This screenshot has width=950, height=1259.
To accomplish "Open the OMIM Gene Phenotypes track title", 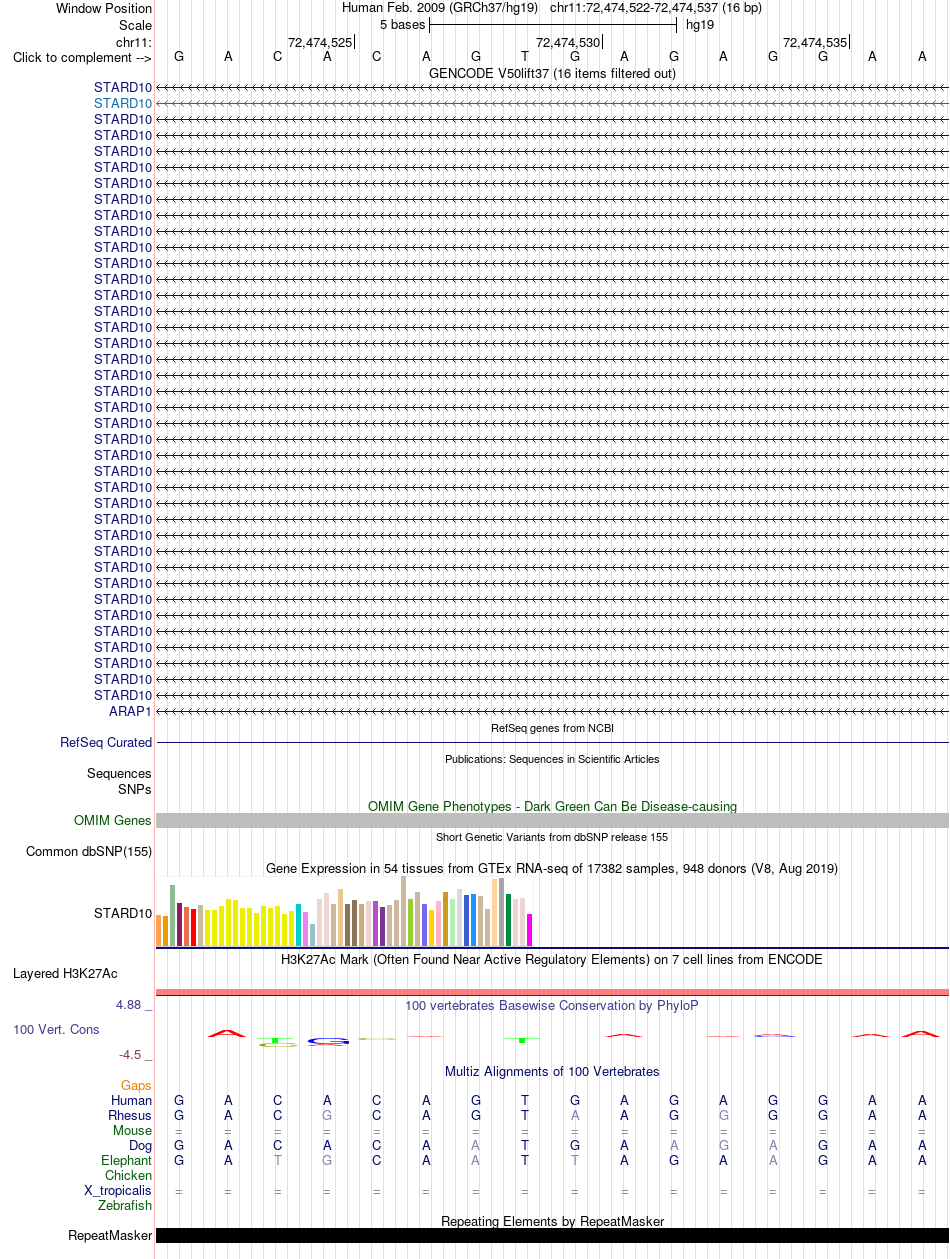I will (552, 806).
